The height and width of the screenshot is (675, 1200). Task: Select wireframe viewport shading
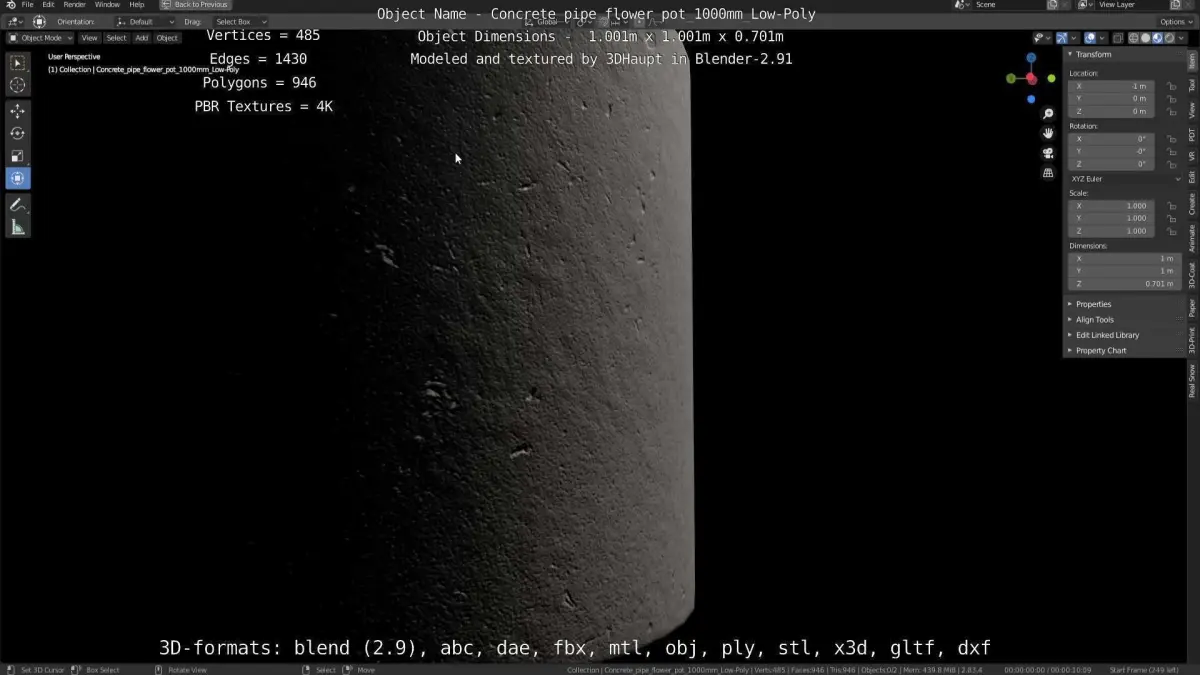coord(1135,38)
